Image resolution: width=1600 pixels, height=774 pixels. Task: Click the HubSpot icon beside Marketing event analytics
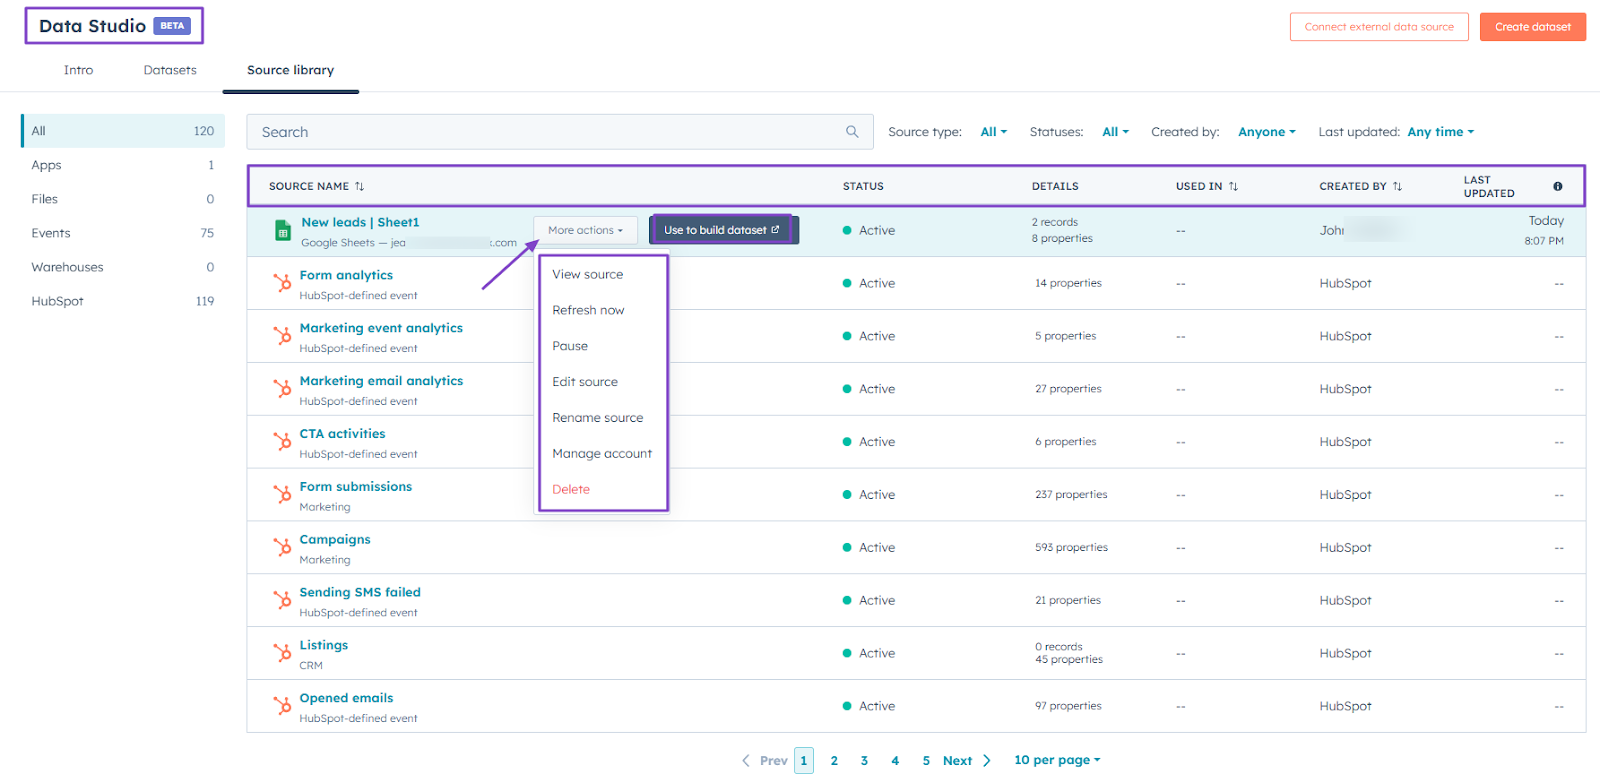point(283,336)
